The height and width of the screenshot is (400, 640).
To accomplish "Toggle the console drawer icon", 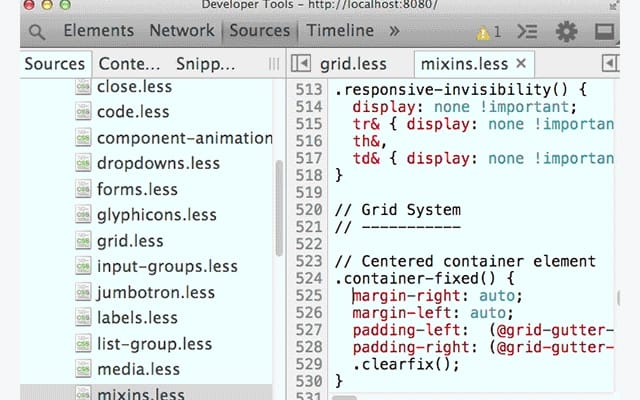I will 527,31.
